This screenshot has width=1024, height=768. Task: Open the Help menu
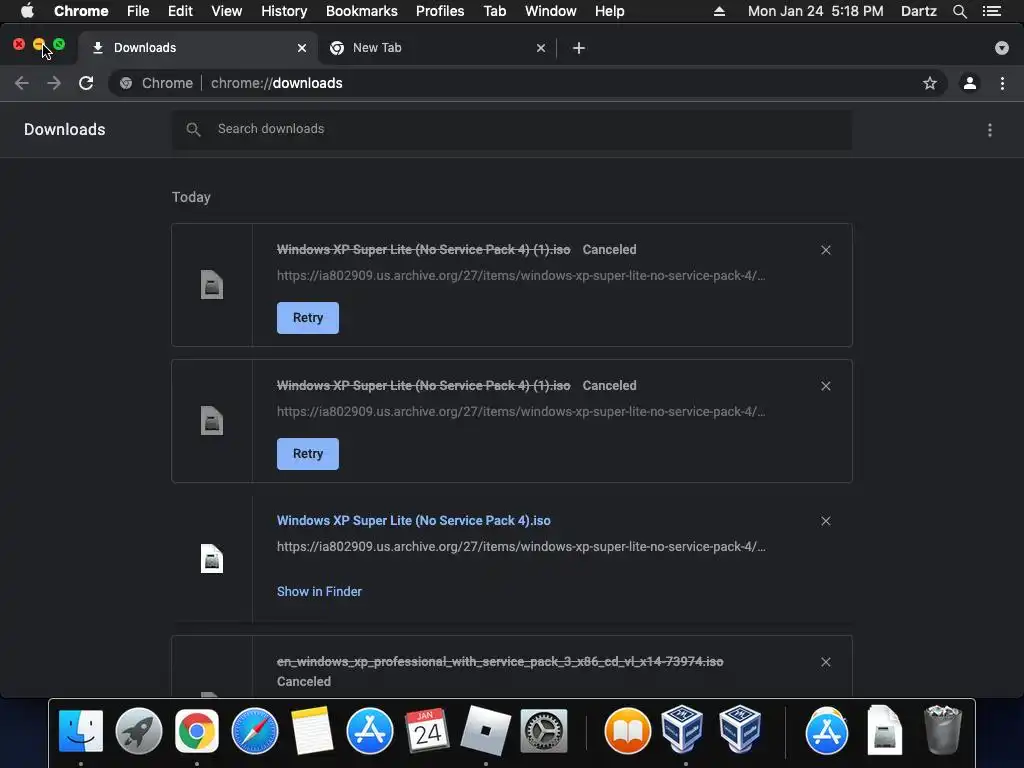609,11
